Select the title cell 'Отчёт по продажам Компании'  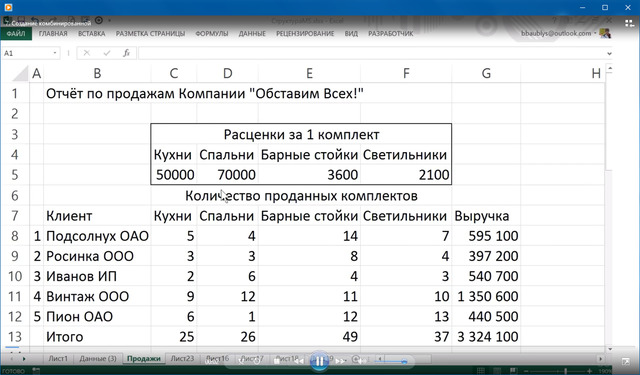(x=204, y=93)
